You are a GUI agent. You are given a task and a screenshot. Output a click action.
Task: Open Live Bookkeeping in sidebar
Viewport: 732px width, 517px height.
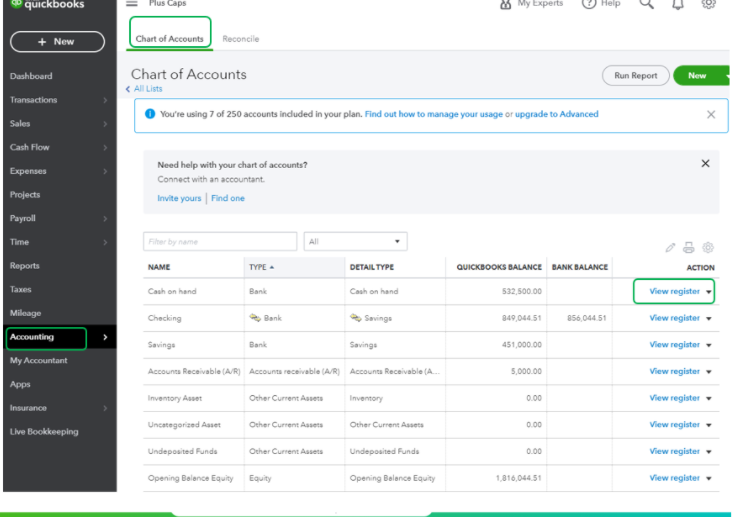[x=44, y=432]
